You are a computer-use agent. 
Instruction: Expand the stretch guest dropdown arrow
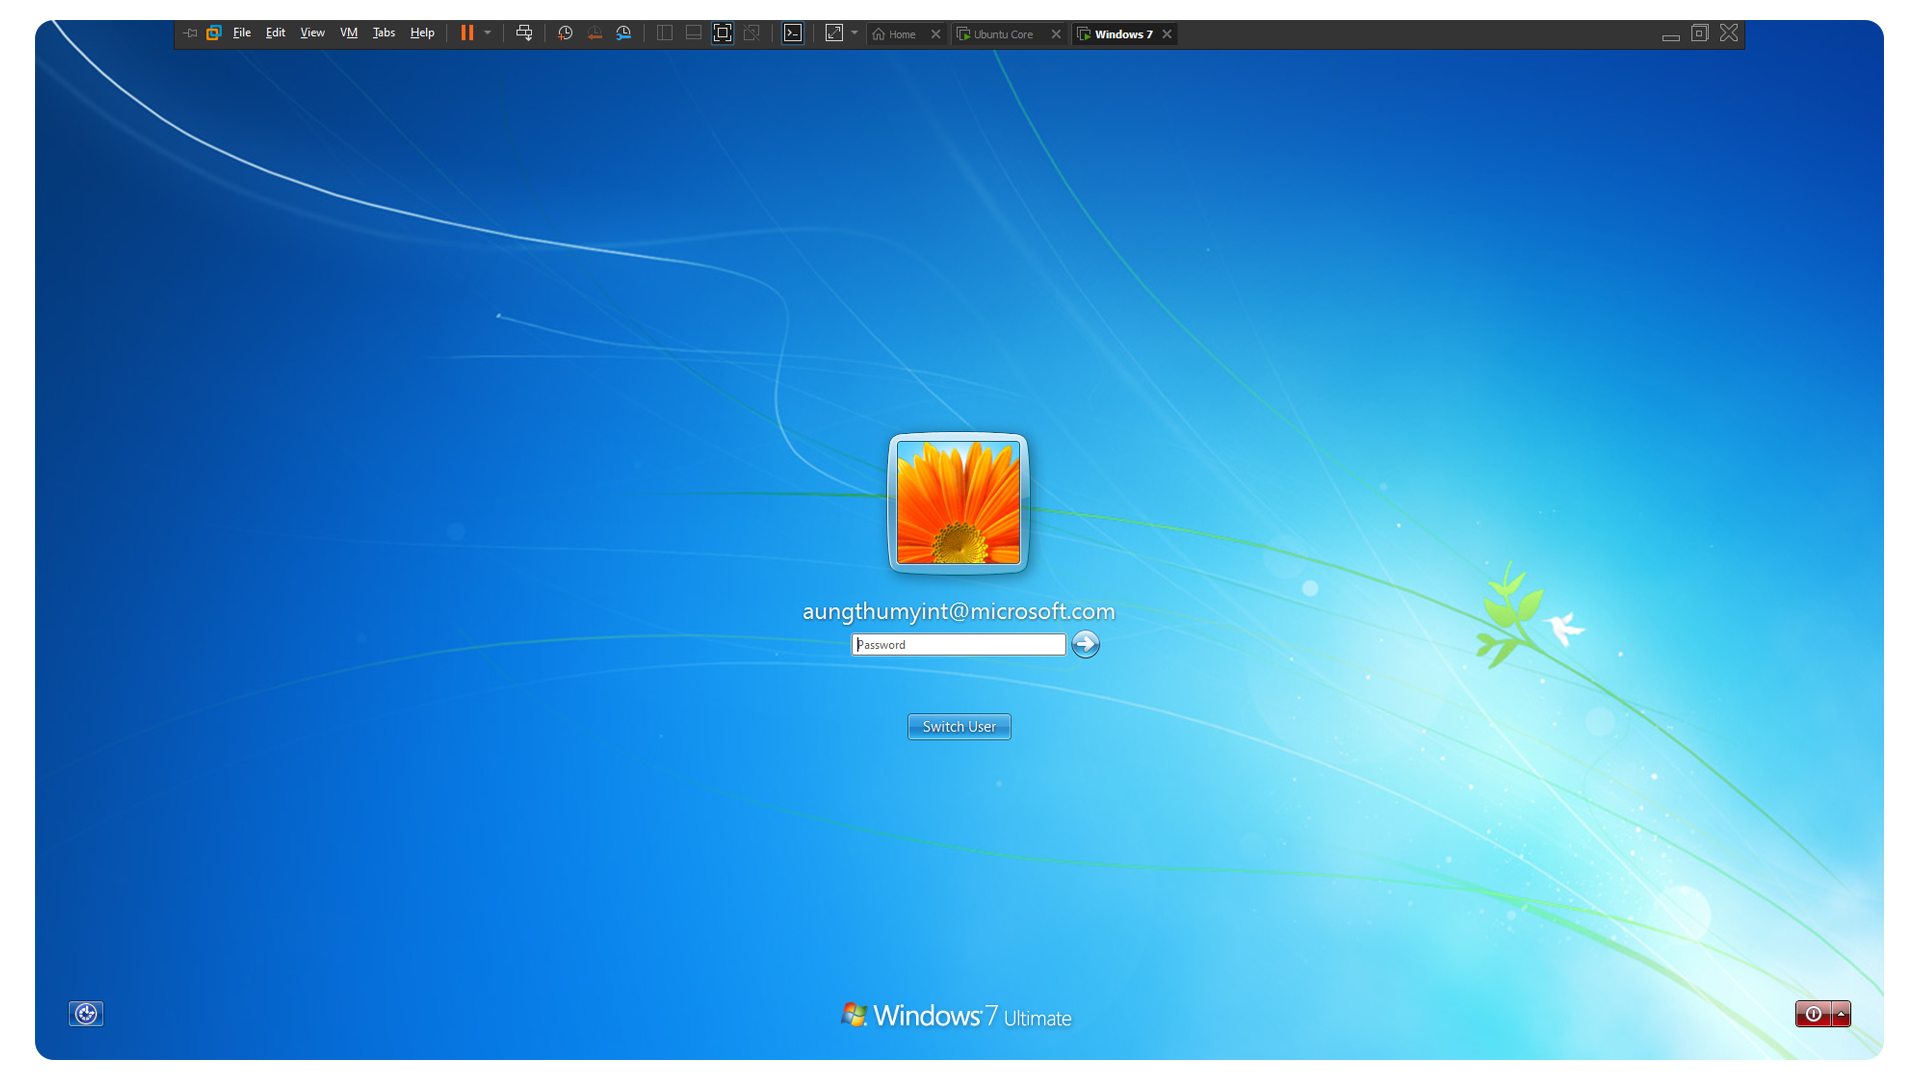point(855,33)
